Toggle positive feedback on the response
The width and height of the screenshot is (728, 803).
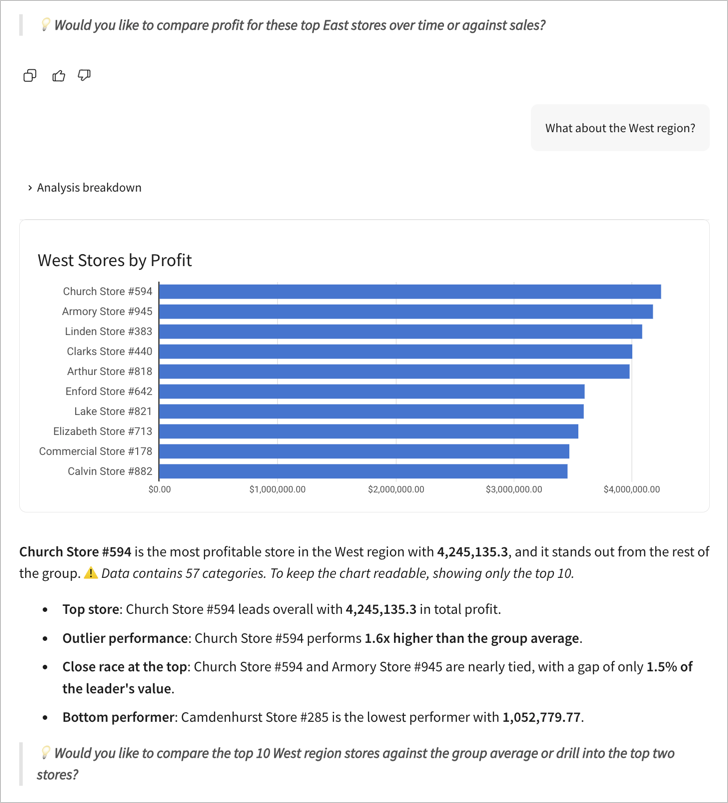pos(58,75)
